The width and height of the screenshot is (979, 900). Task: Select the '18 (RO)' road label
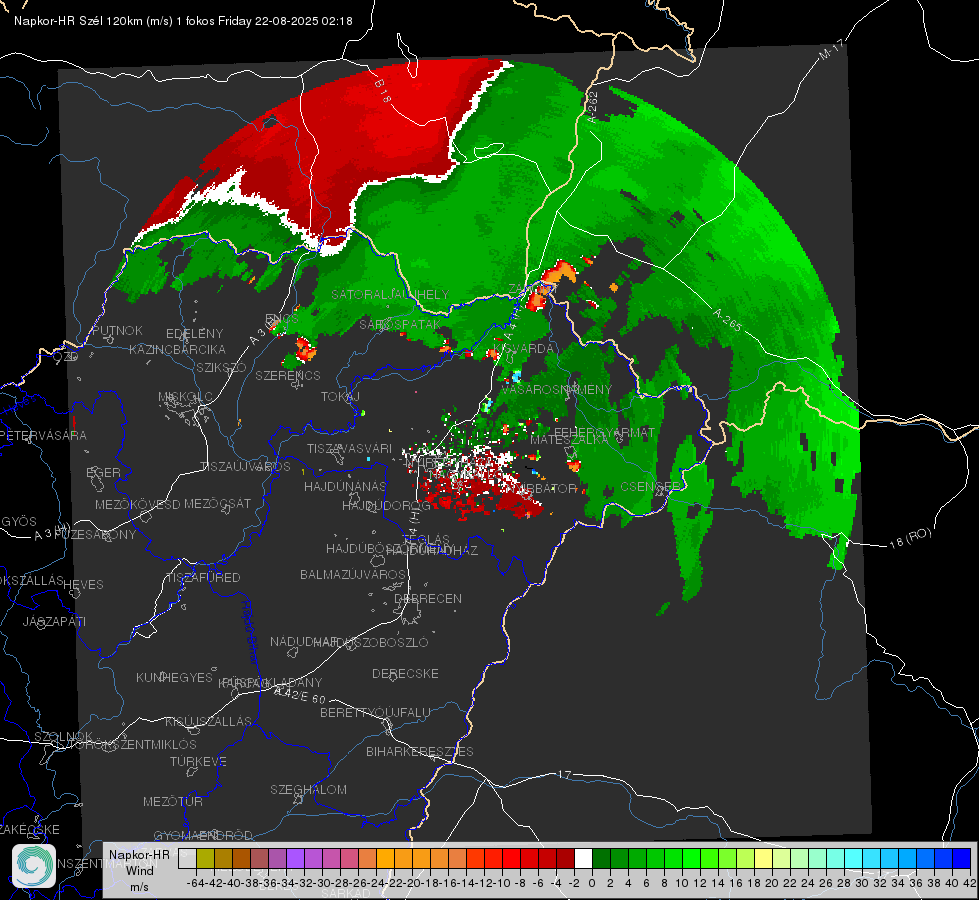(x=910, y=538)
